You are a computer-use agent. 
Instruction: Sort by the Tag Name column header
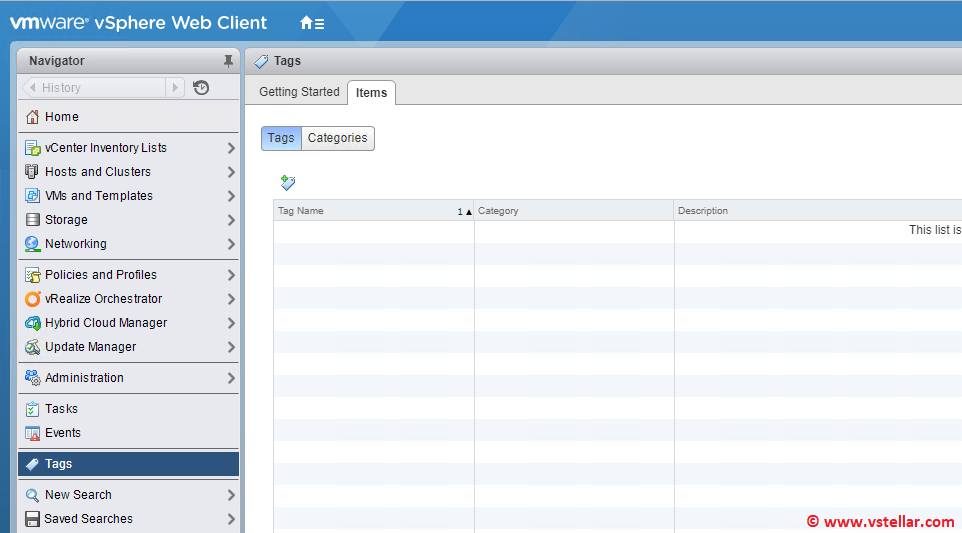click(x=360, y=211)
